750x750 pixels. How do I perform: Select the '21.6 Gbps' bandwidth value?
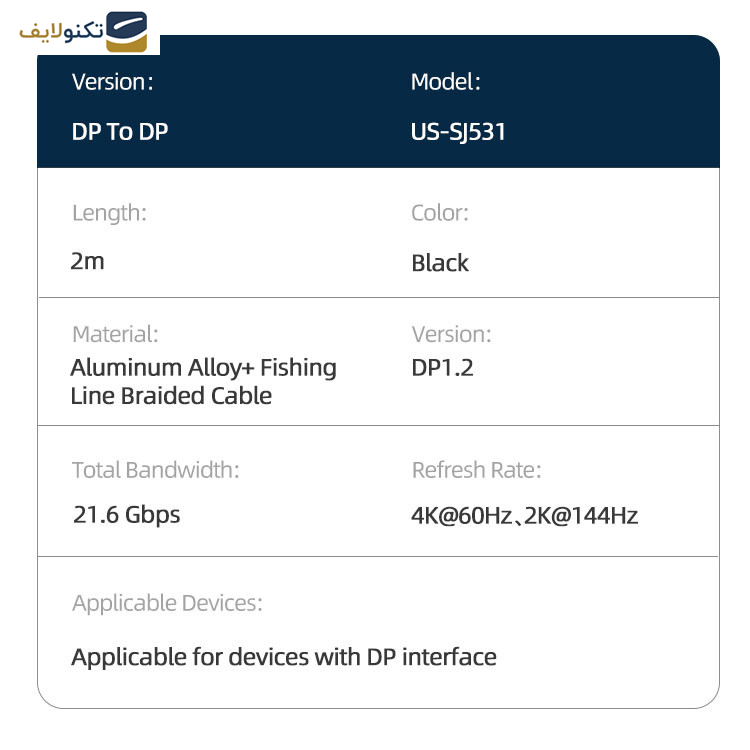click(x=127, y=515)
